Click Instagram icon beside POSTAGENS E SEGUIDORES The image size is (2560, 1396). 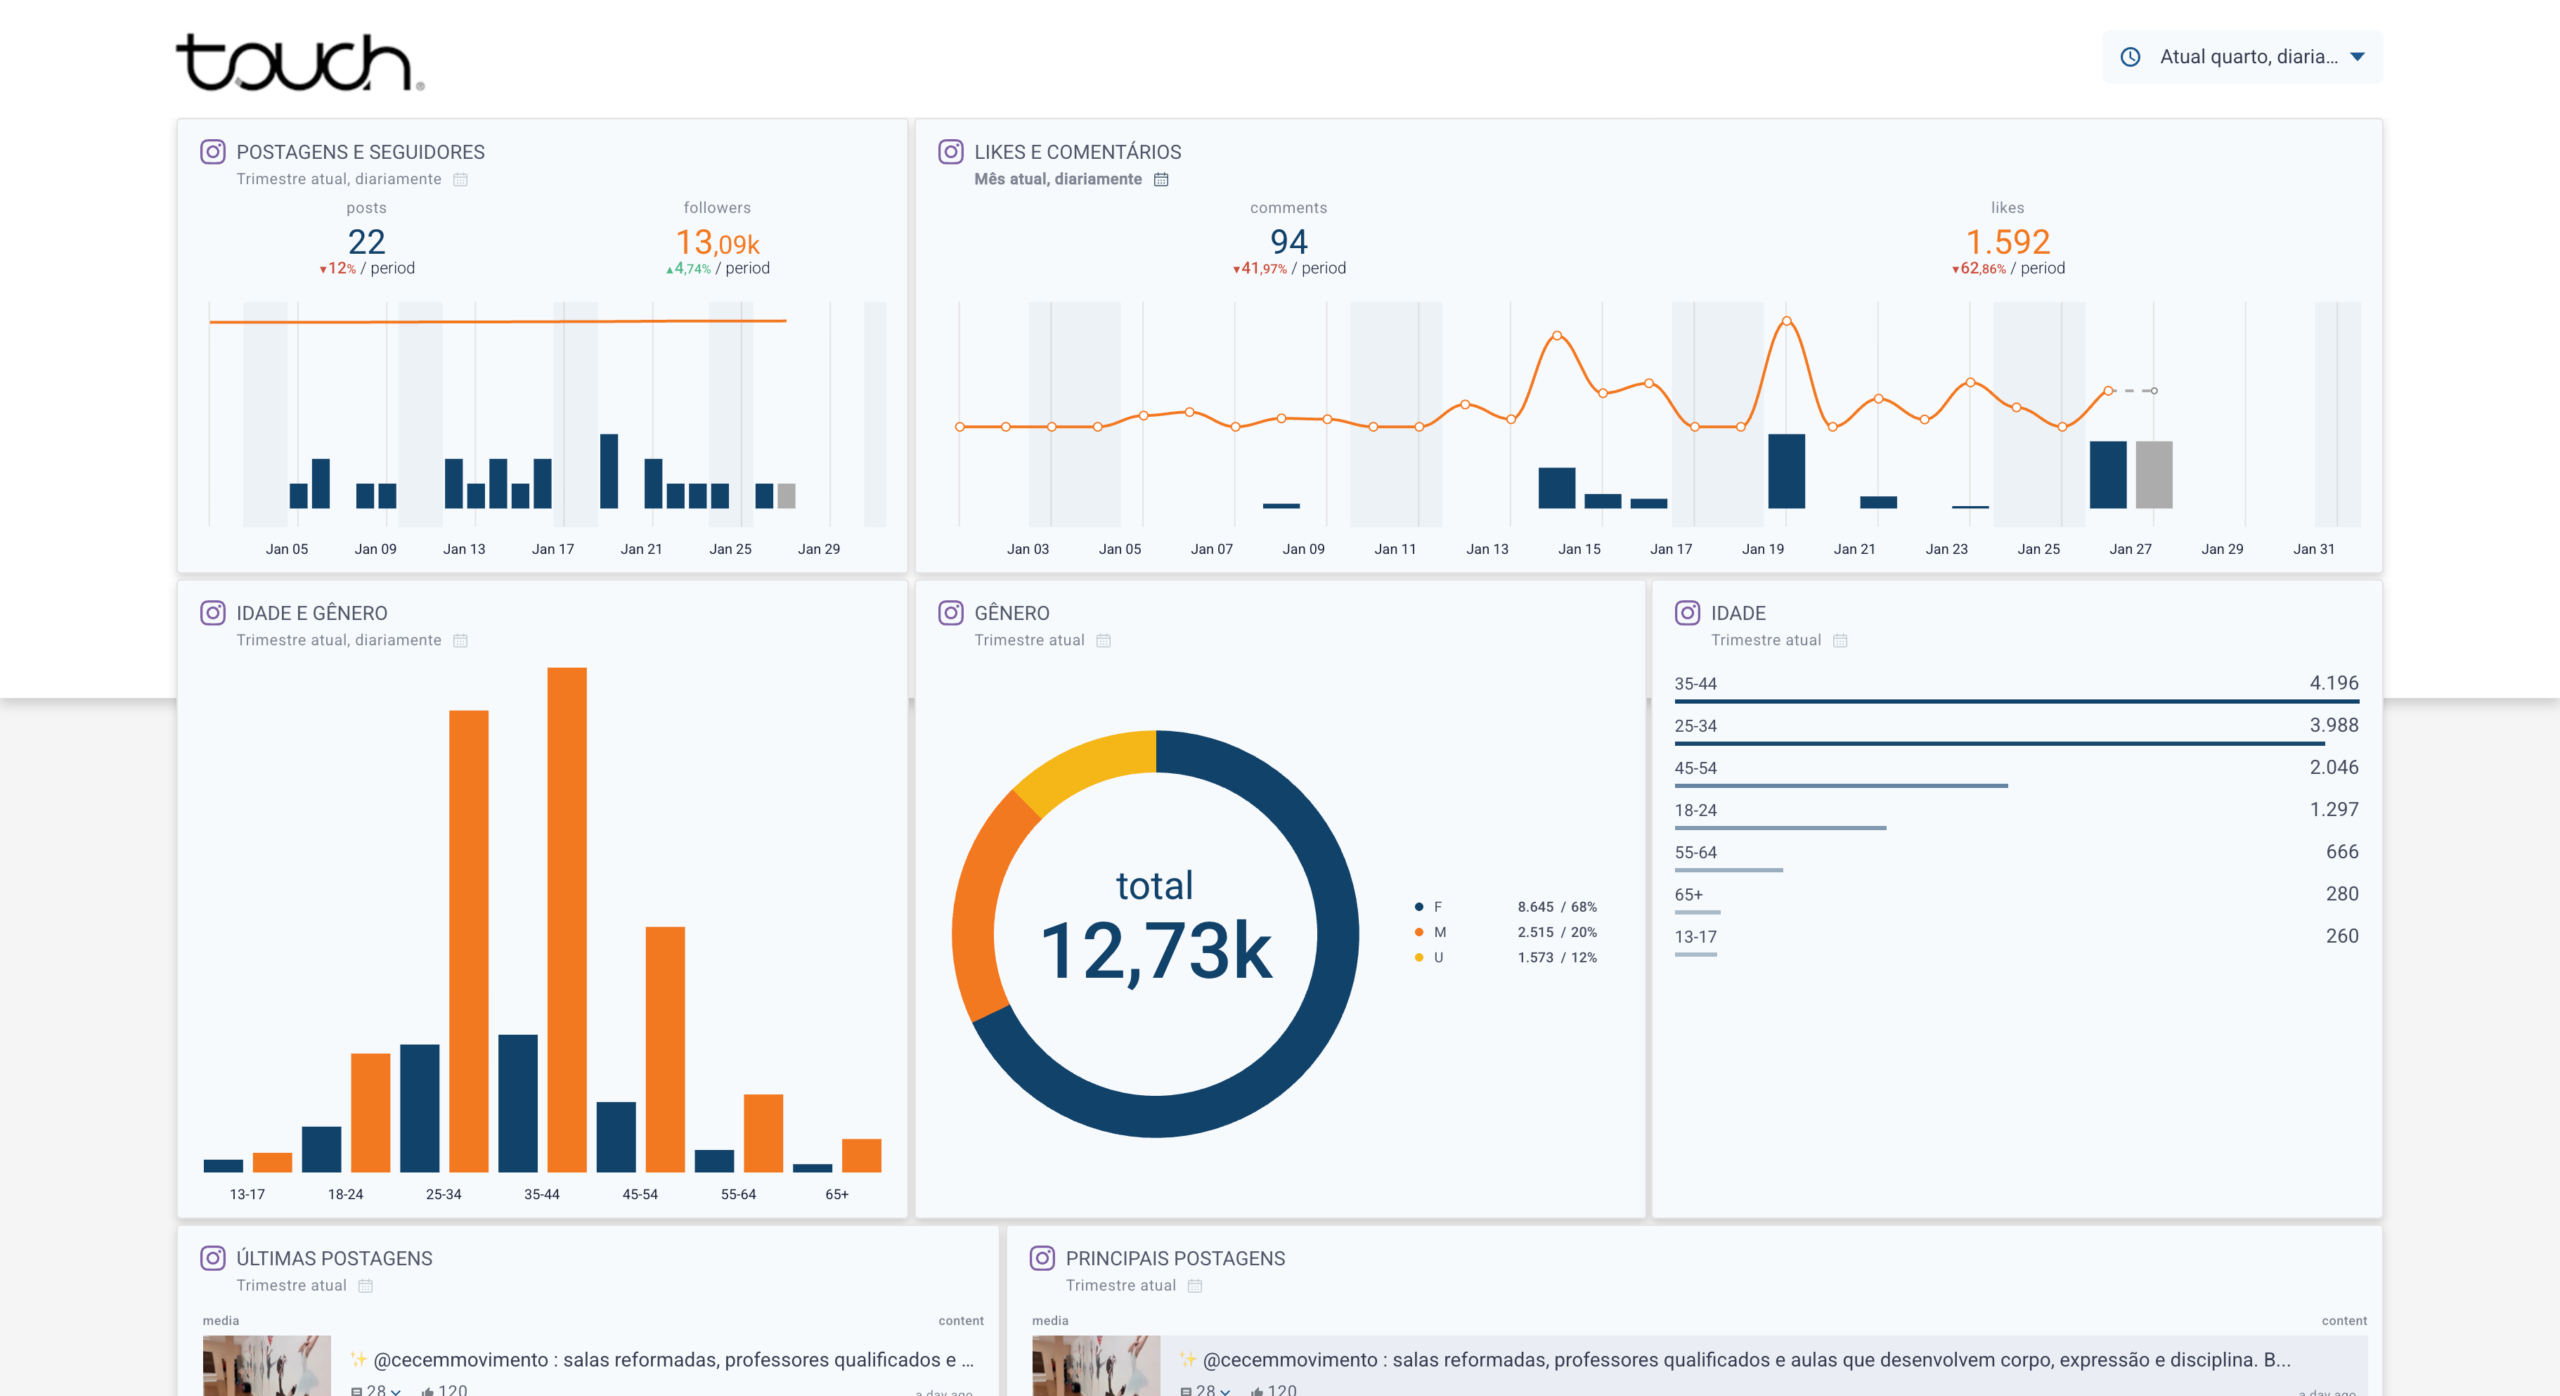(x=213, y=152)
